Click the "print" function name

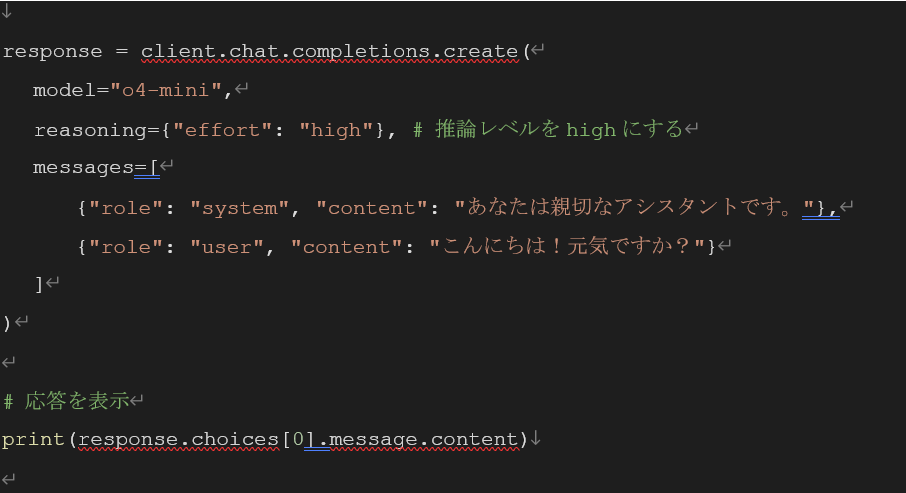(34, 439)
